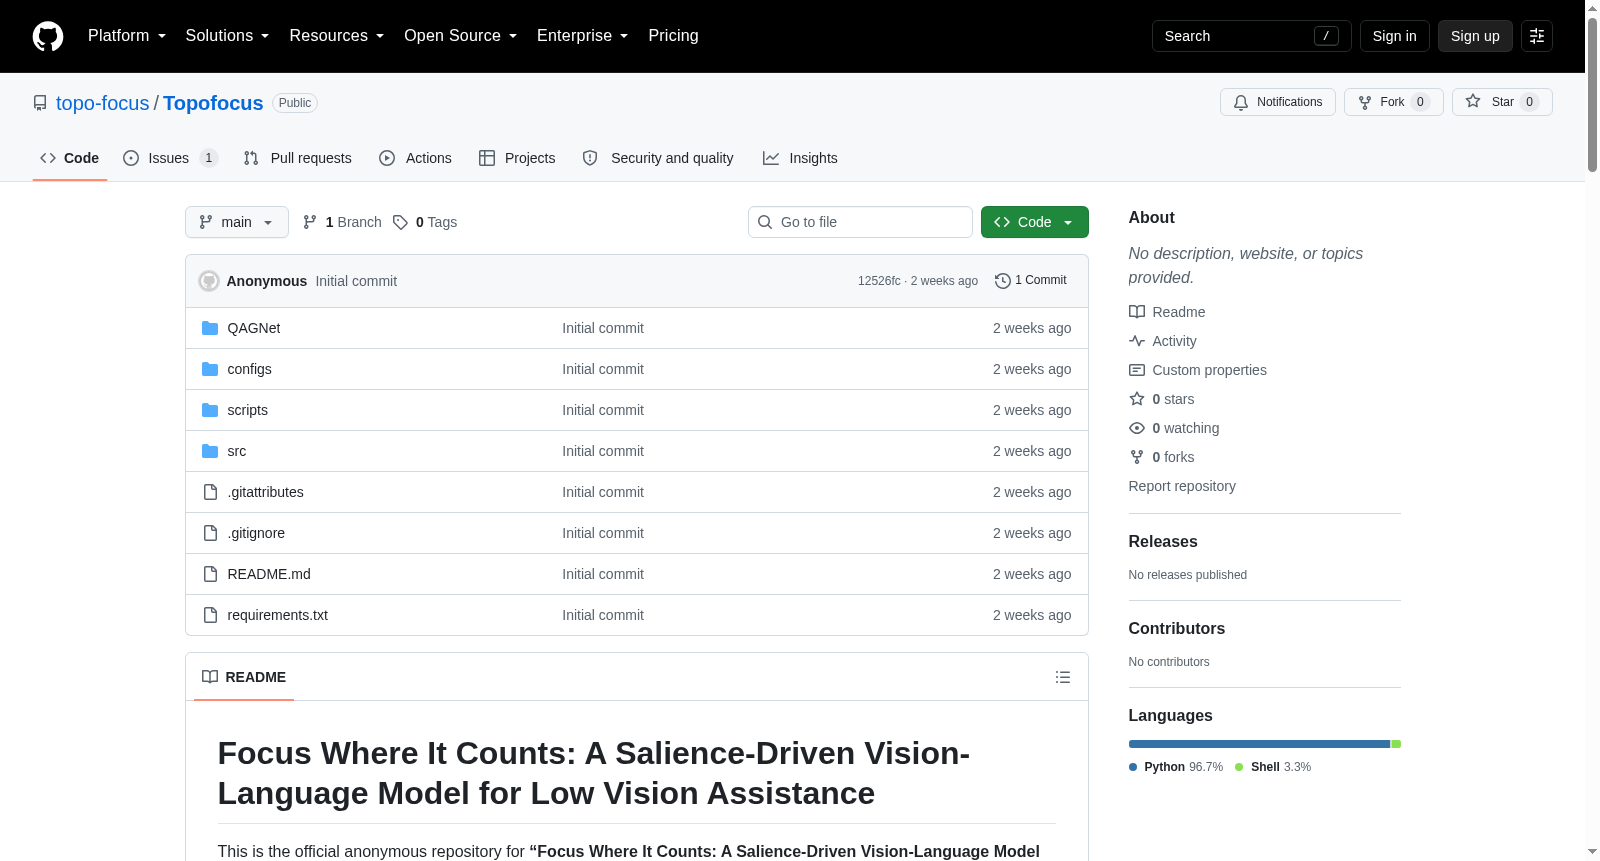Click the scripts folder icon
This screenshot has width=1600, height=861.
coord(210,410)
